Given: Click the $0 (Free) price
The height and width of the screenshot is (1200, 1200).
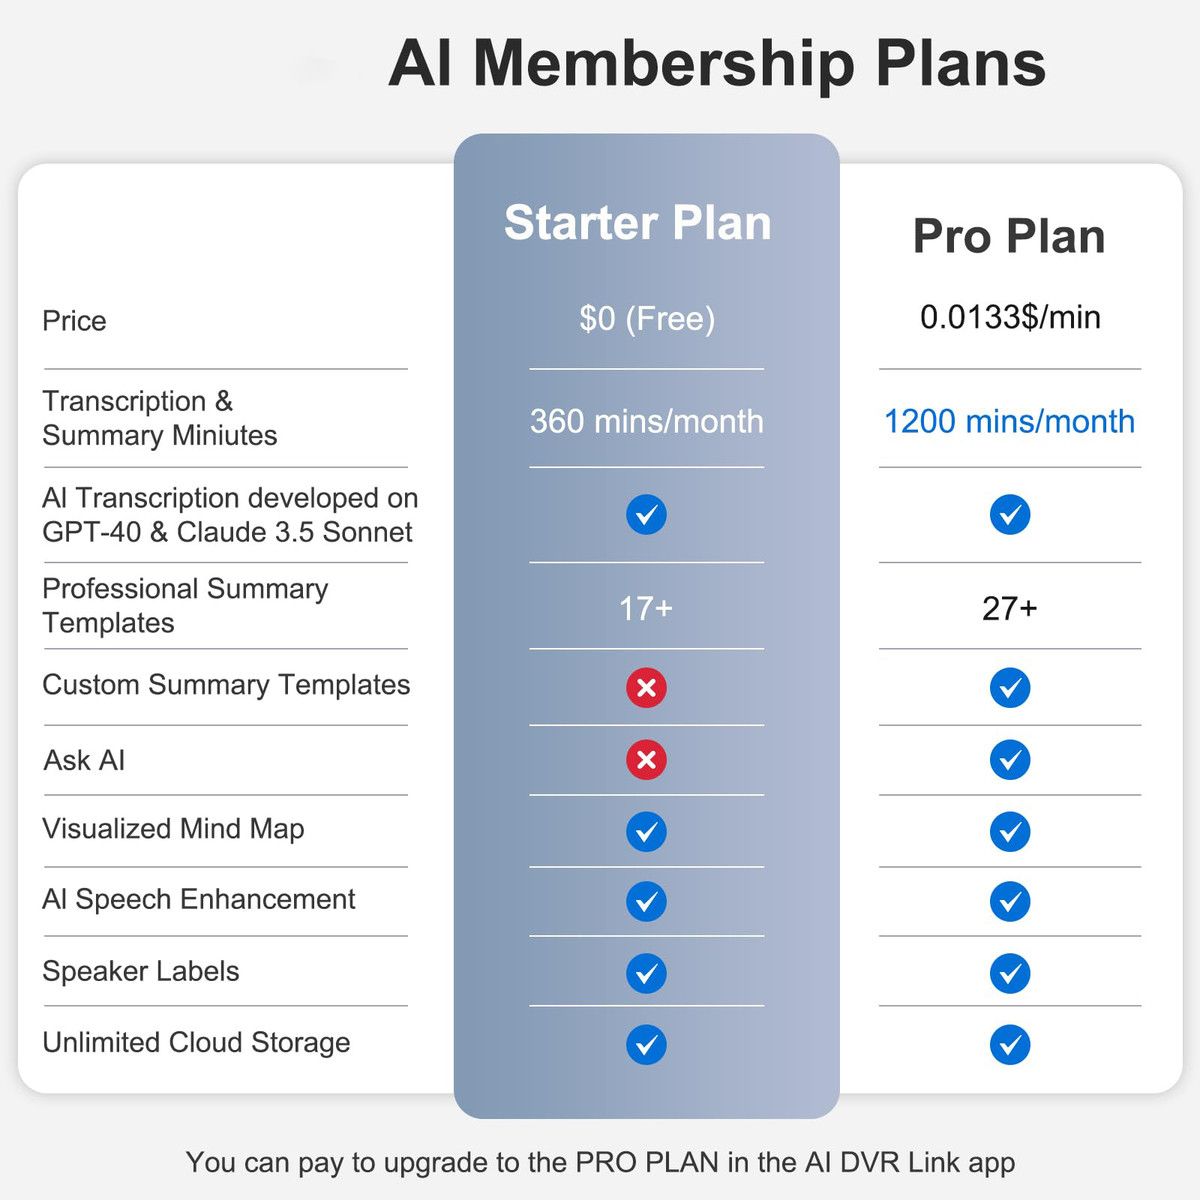Looking at the screenshot, I should click(647, 319).
